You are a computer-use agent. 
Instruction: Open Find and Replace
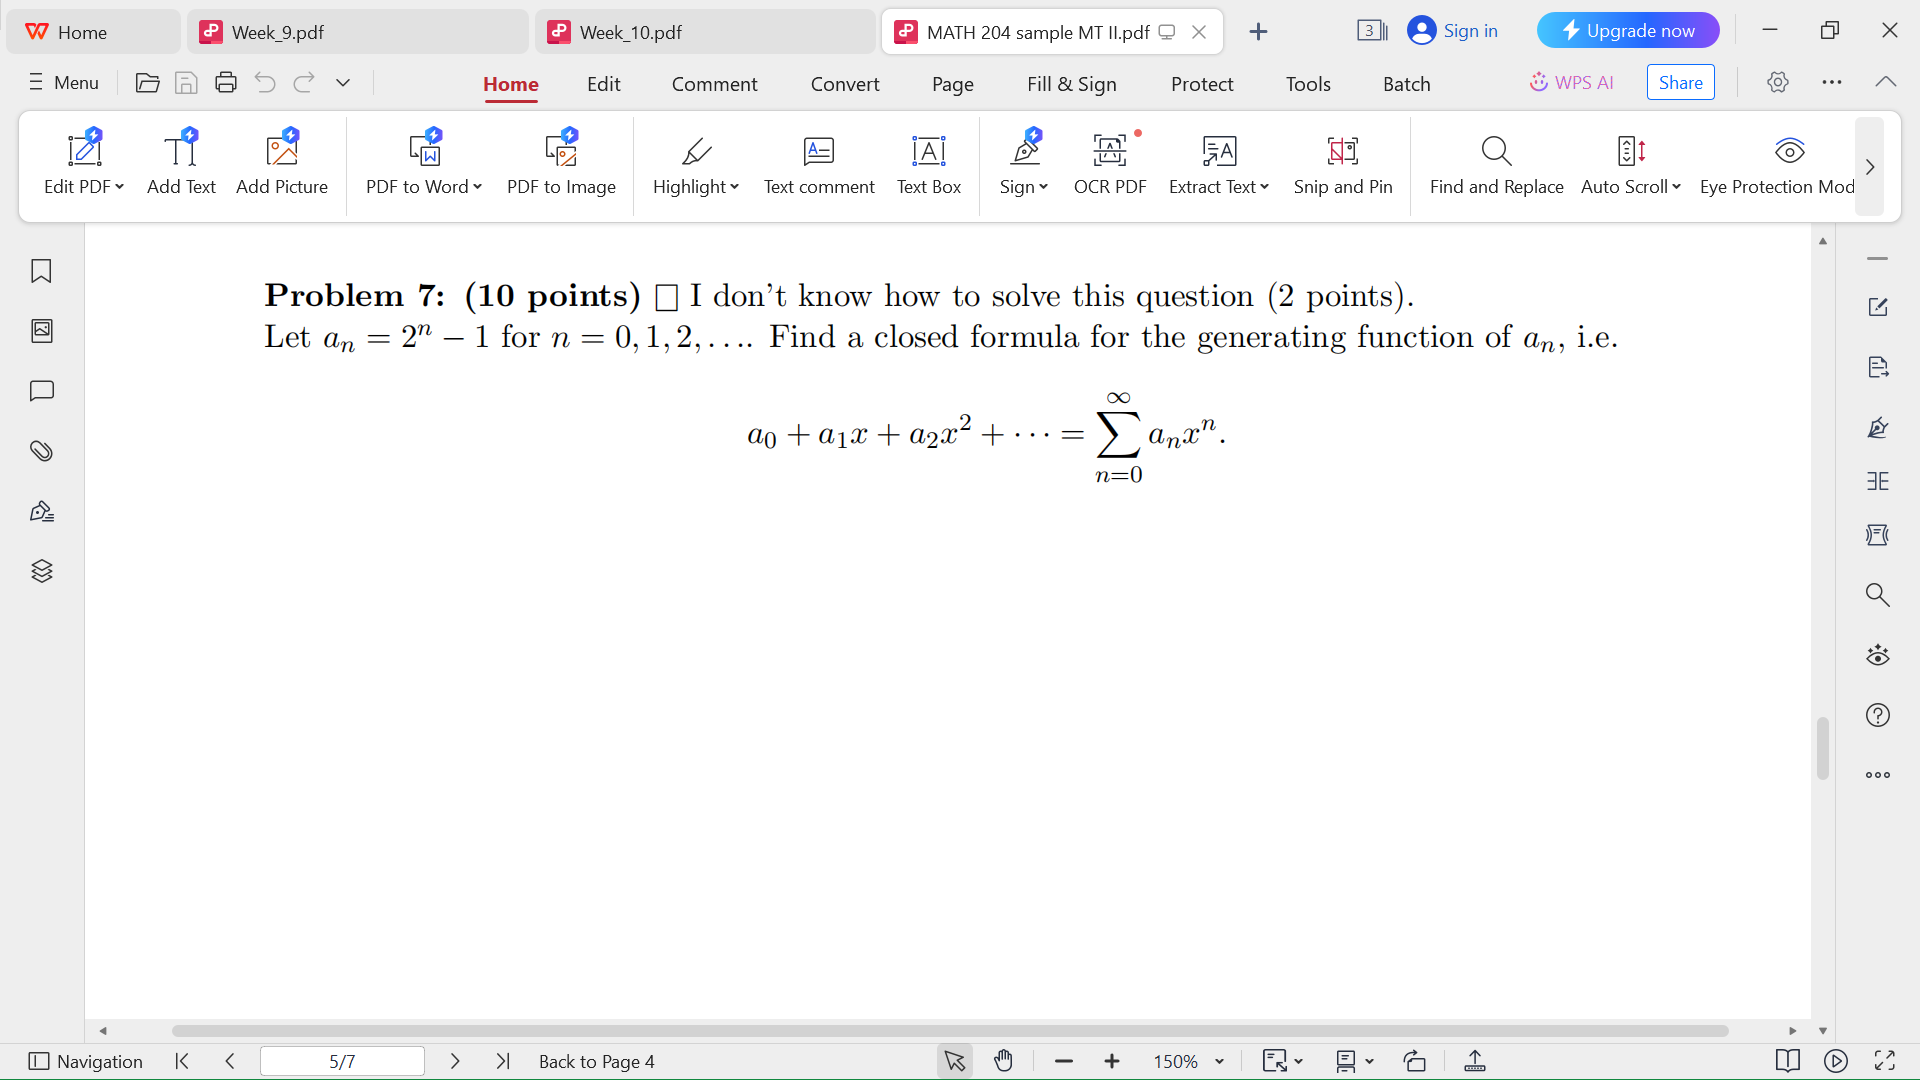(x=1495, y=163)
